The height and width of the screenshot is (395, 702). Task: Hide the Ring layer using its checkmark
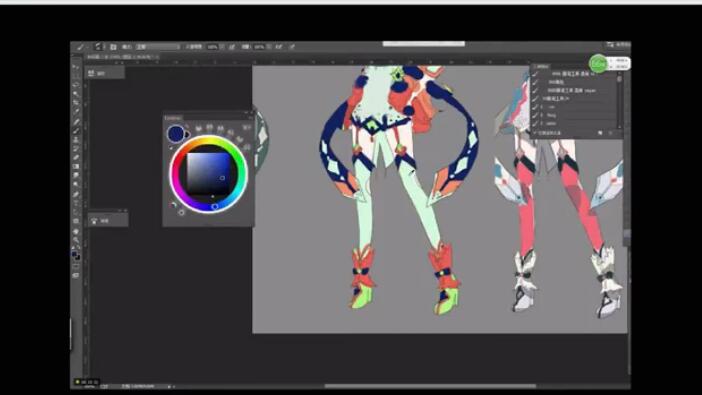535,115
